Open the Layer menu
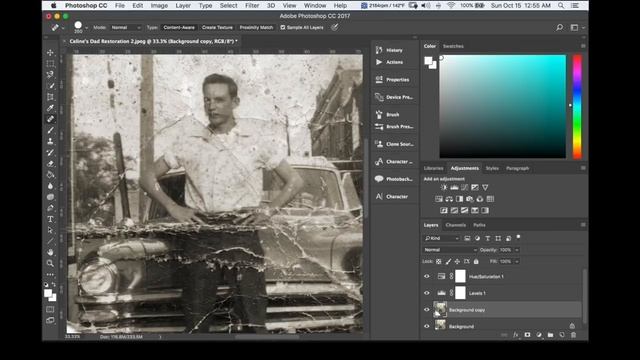 click(x=183, y=6)
